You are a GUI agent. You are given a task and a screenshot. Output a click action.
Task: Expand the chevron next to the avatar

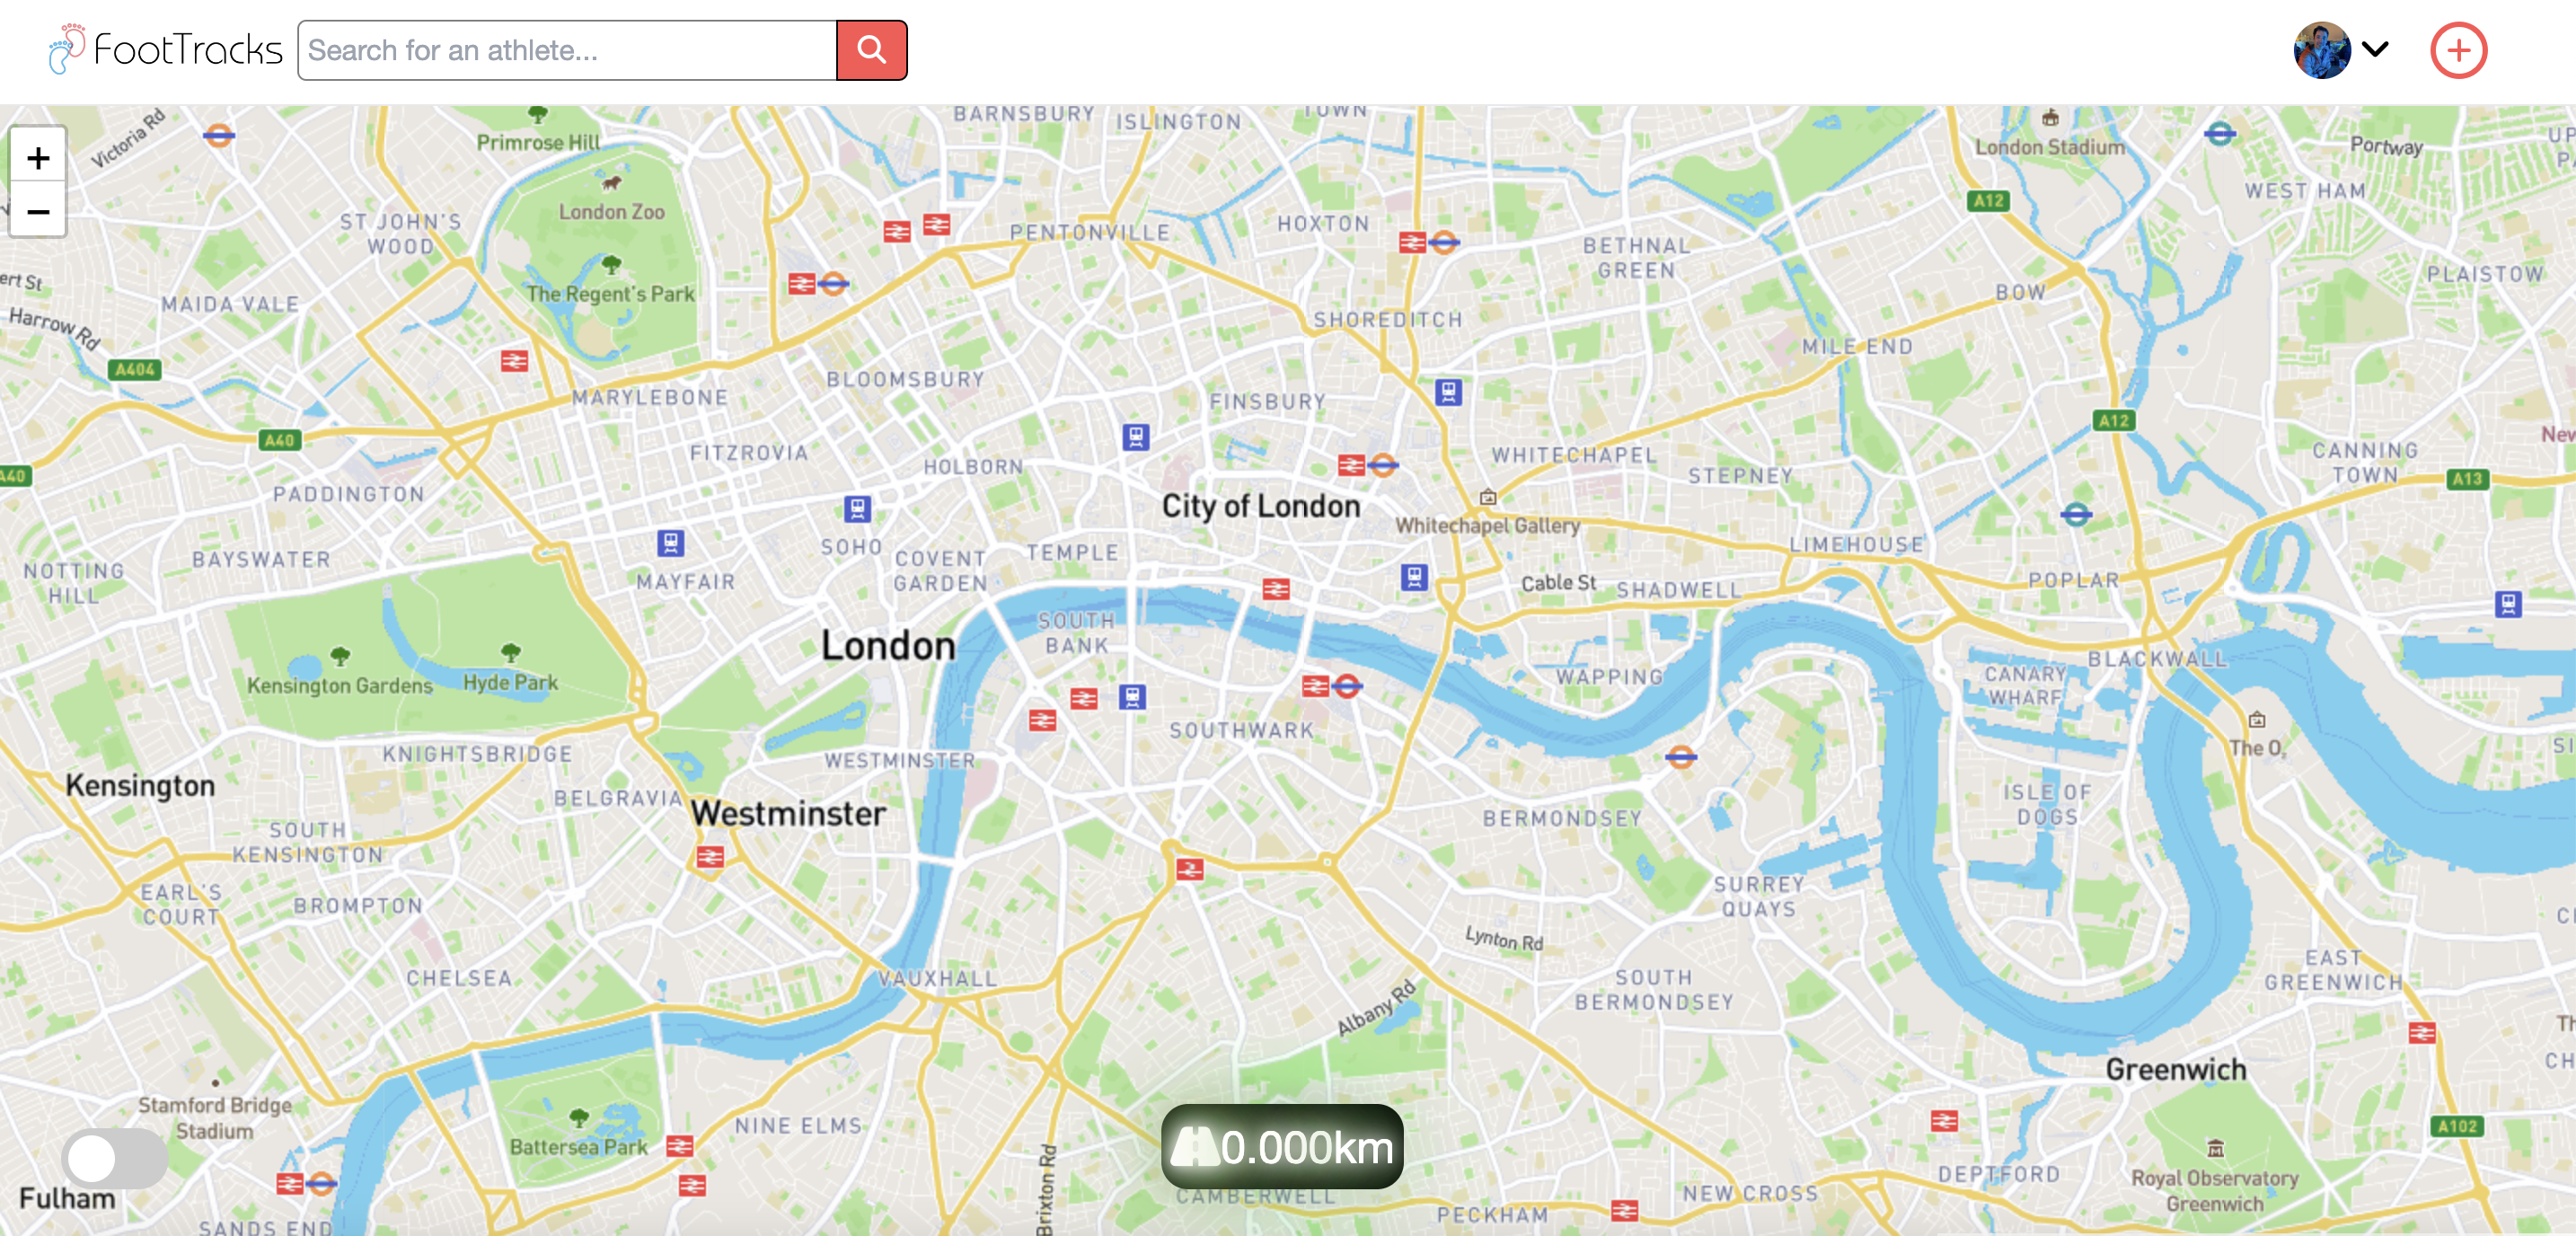coord(2375,48)
